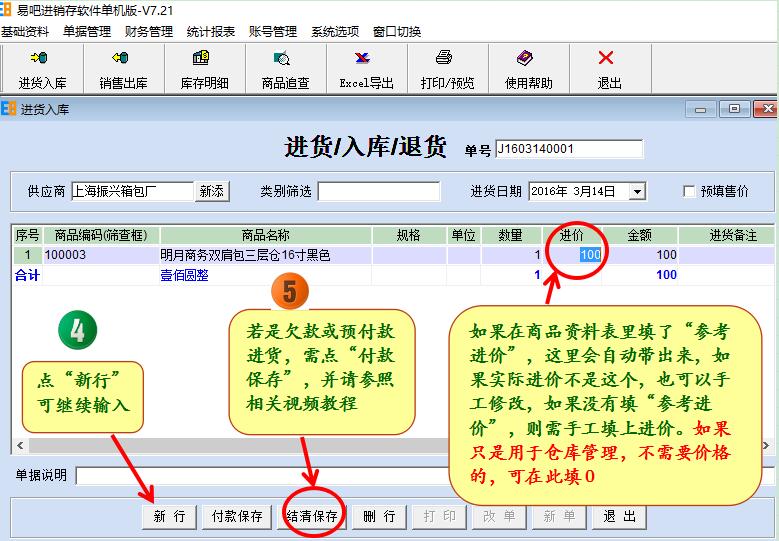Click the Excel导出 export icon

(366, 68)
